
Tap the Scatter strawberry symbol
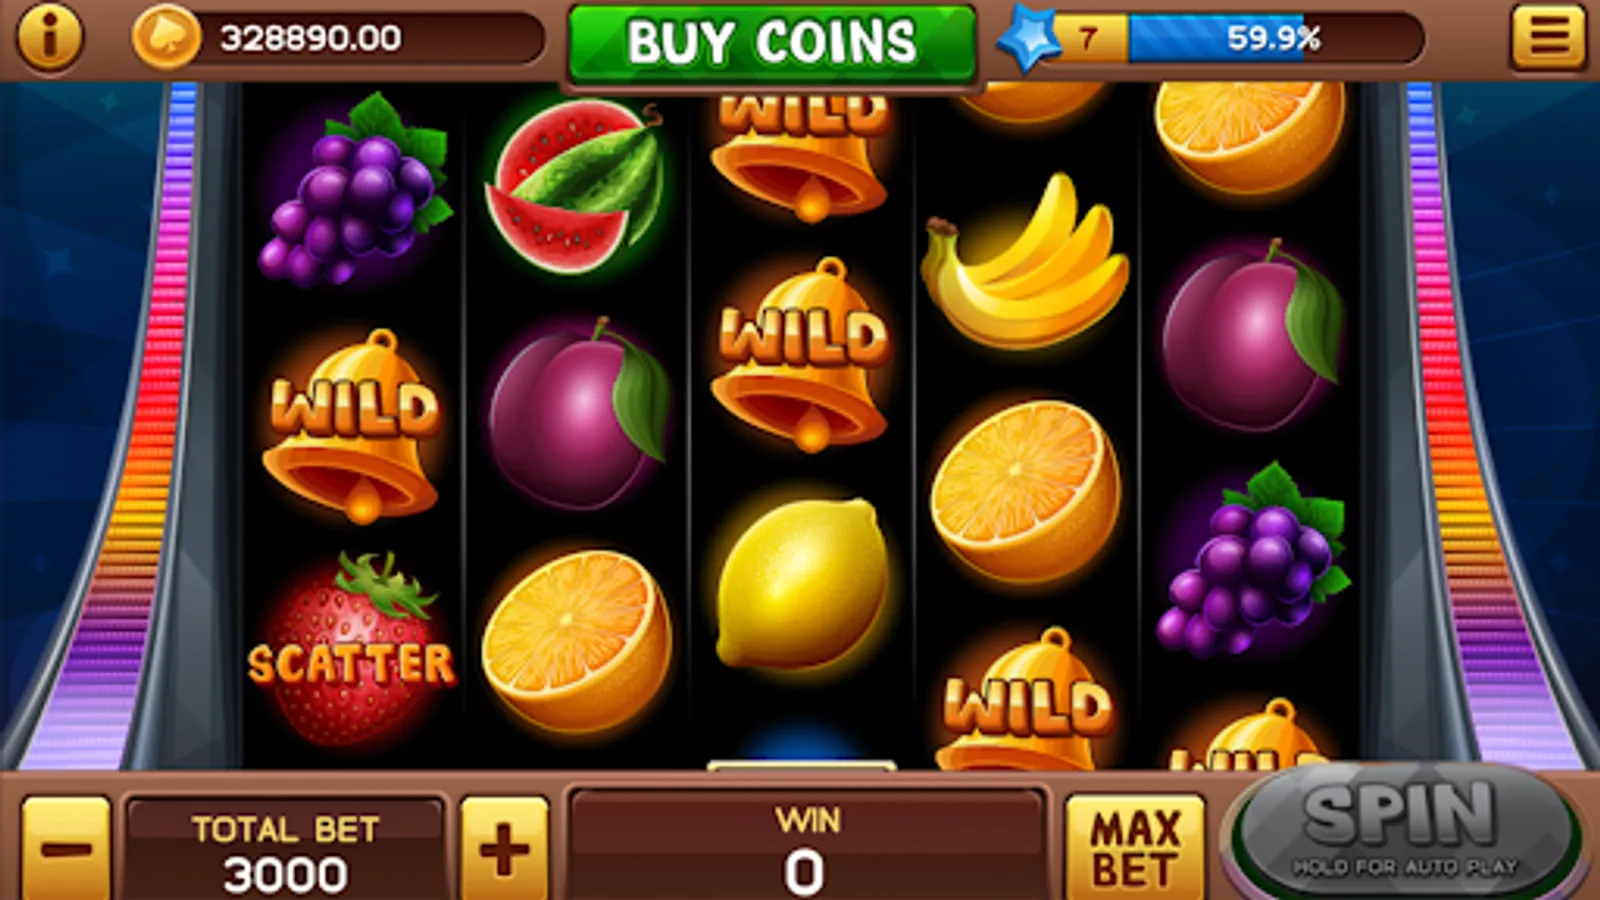(x=352, y=650)
